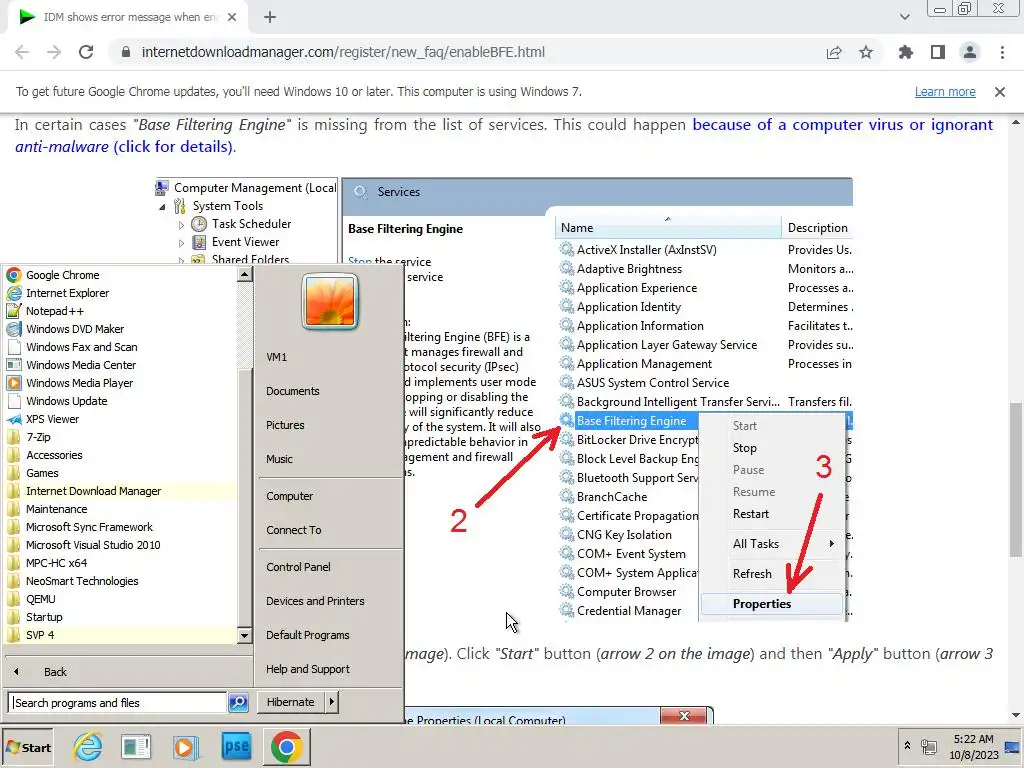Launch Windows Media Player from the programs list
Image resolution: width=1024 pixels, height=768 pixels.
tap(79, 383)
